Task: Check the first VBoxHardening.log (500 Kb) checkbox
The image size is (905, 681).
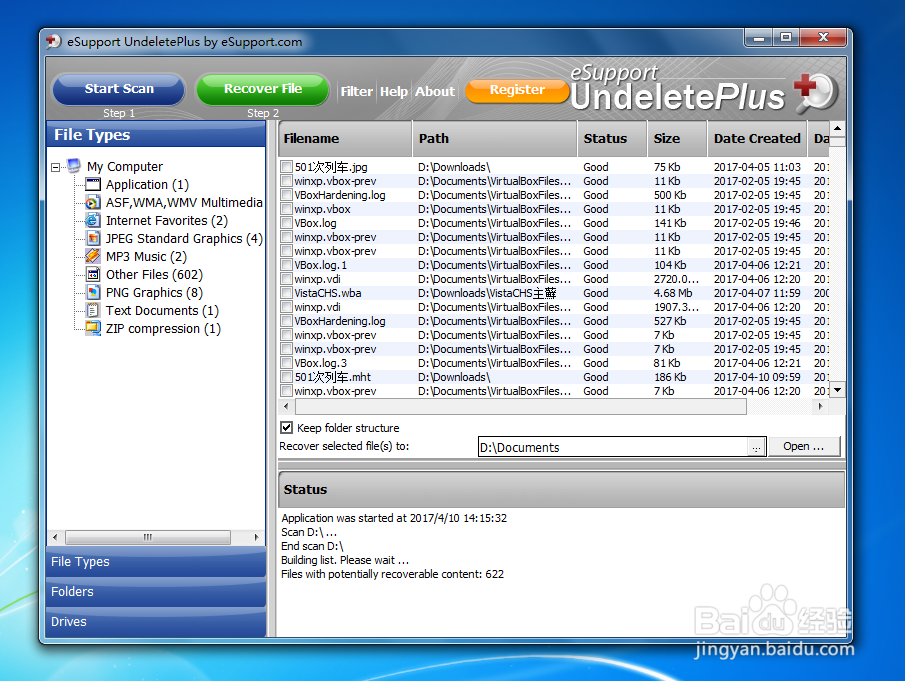Action: click(x=286, y=195)
